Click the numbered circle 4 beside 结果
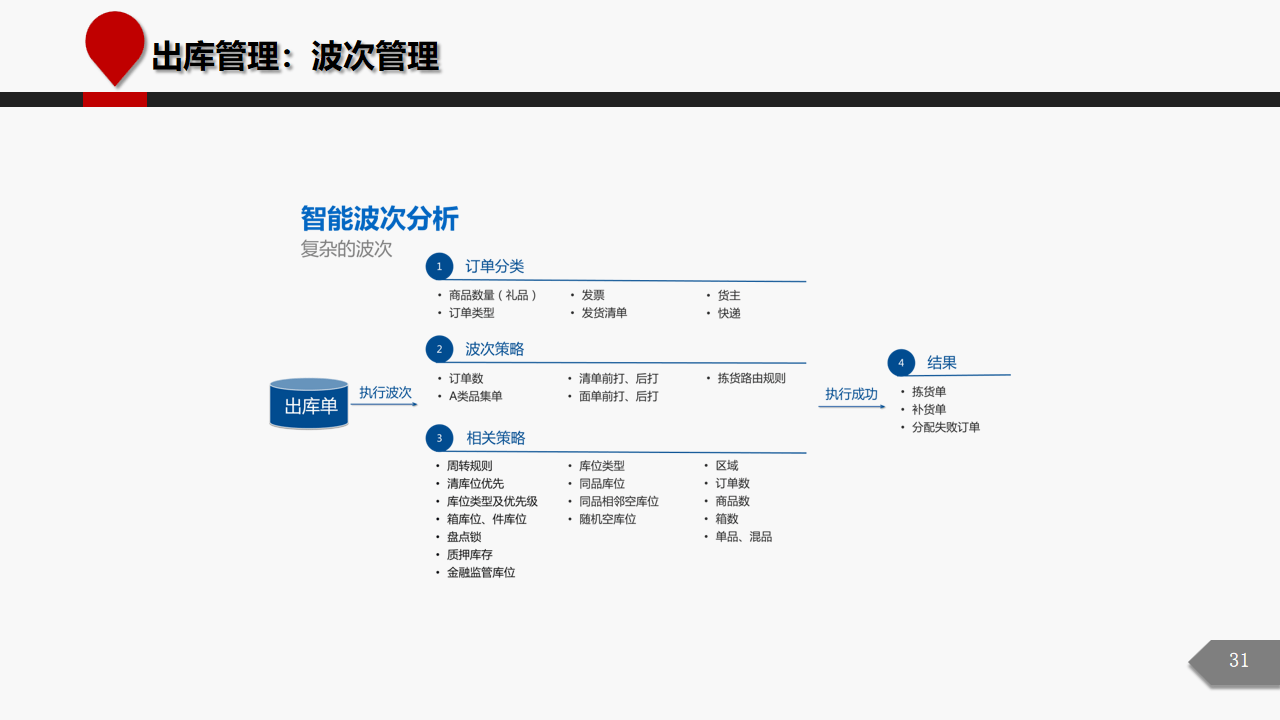 (901, 363)
